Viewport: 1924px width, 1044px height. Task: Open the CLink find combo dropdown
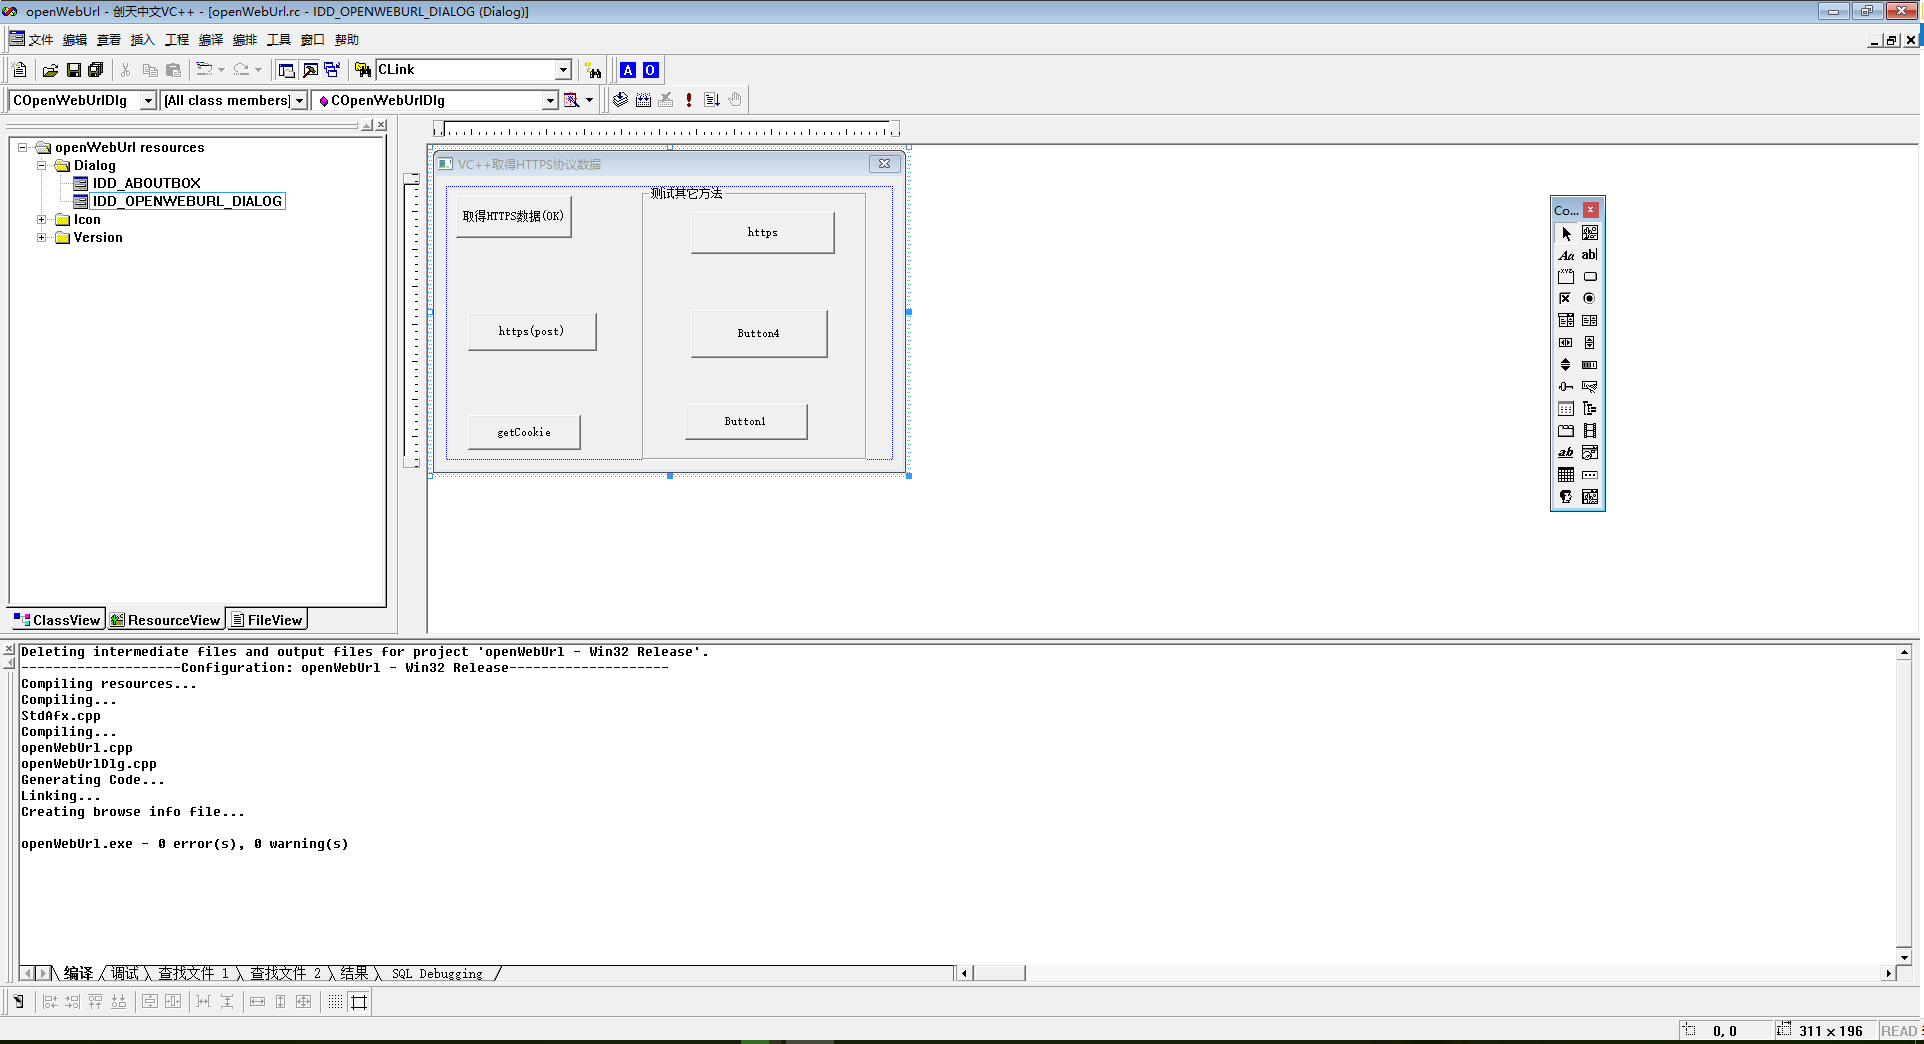click(563, 70)
